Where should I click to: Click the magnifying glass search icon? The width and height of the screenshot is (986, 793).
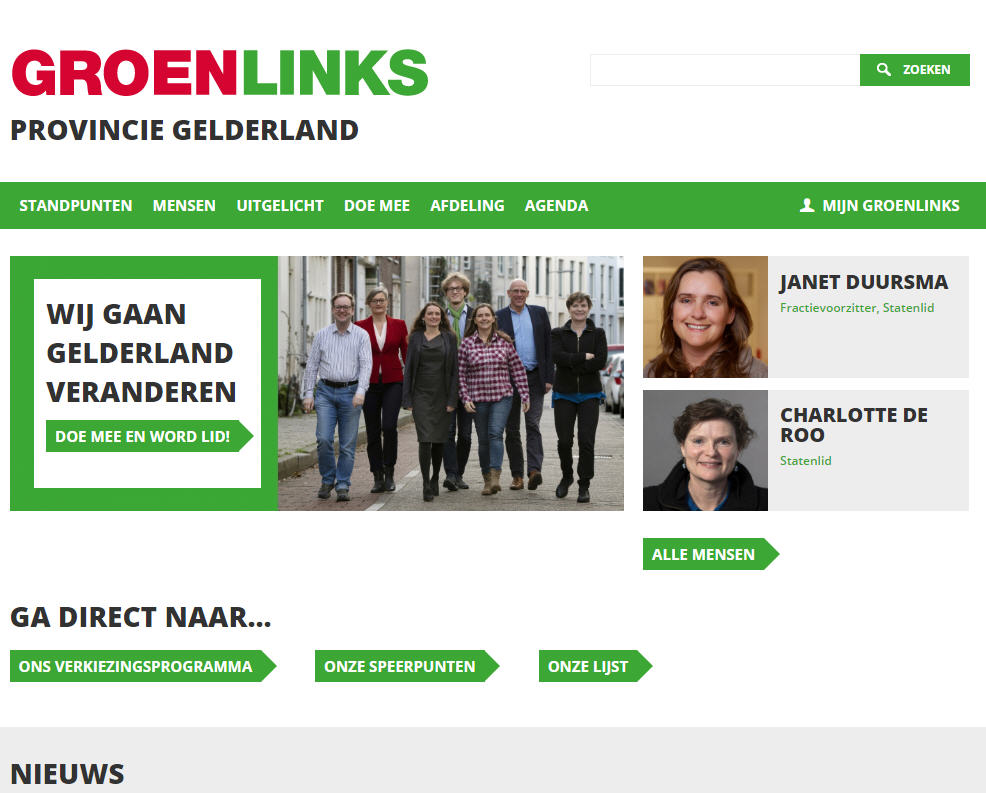click(x=884, y=69)
